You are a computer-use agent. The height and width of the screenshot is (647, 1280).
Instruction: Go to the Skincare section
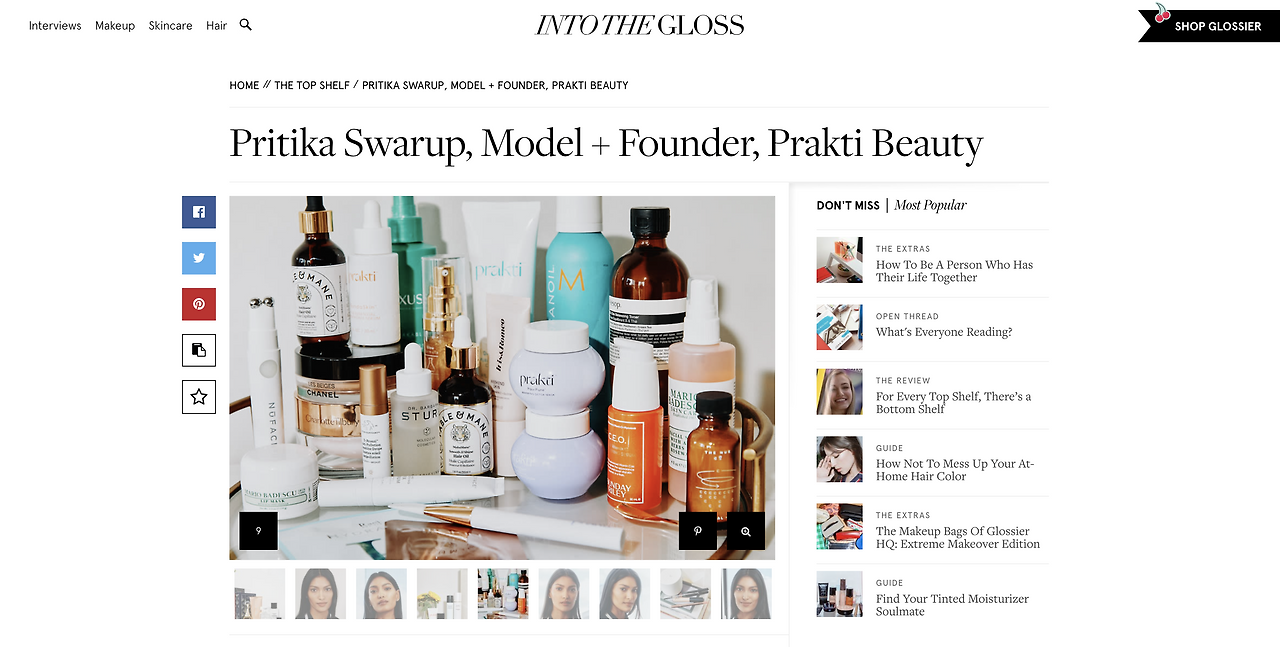[170, 26]
